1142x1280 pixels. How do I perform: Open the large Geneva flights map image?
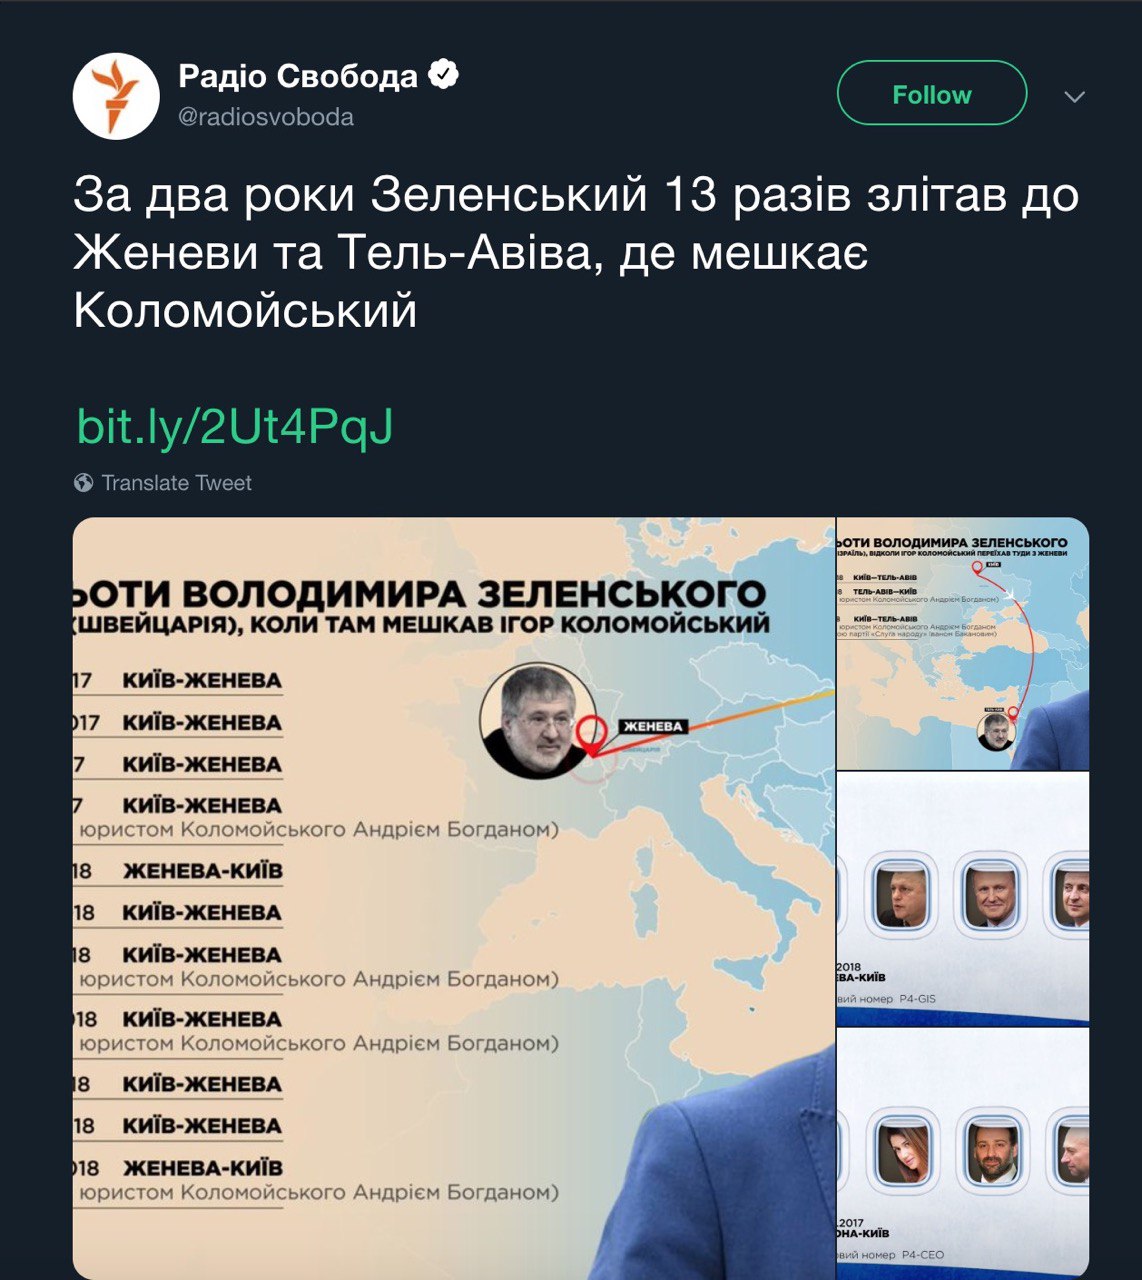[x=453, y=897]
